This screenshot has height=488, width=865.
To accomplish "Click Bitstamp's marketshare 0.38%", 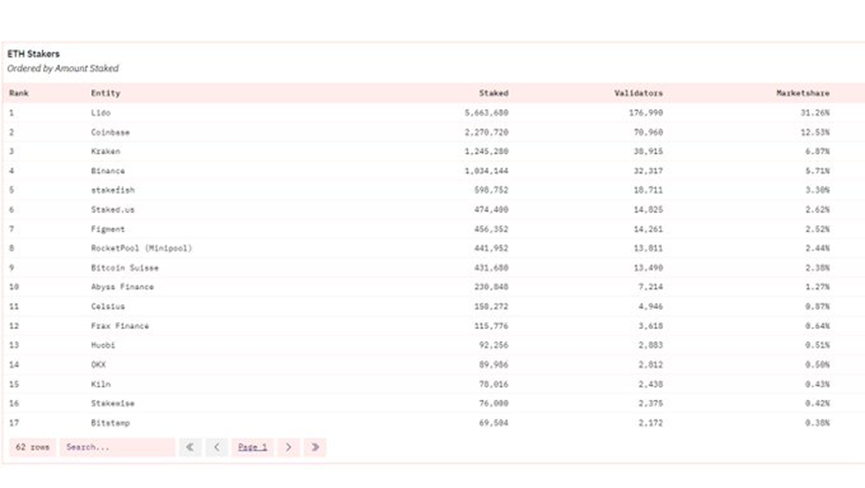I will (x=817, y=423).
